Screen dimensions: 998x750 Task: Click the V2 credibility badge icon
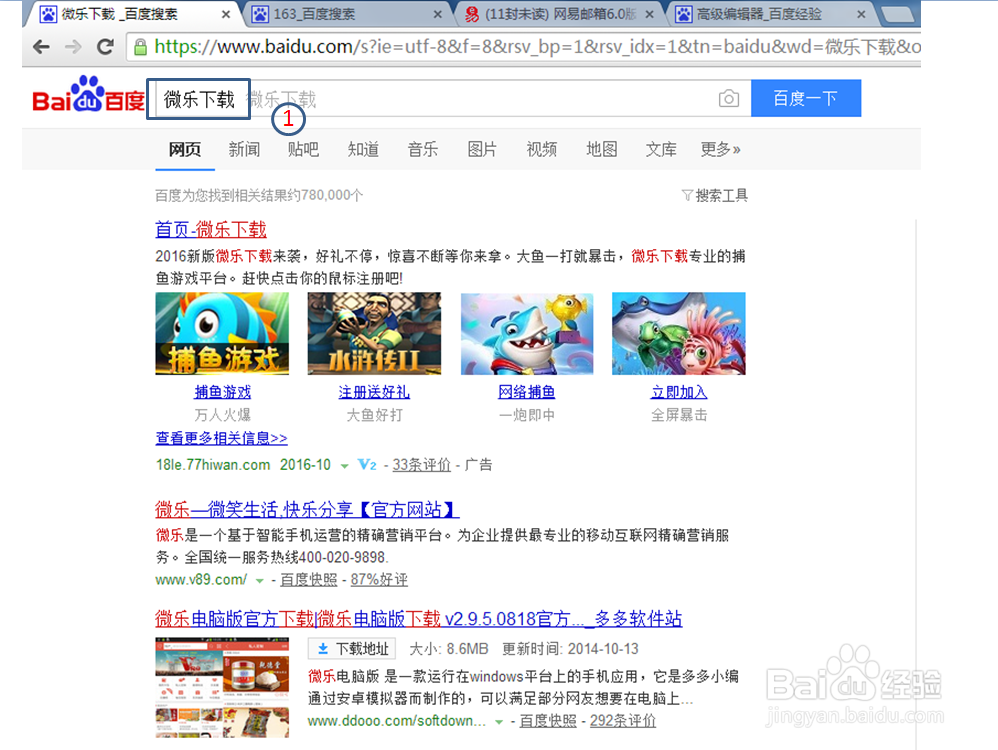(x=367, y=465)
